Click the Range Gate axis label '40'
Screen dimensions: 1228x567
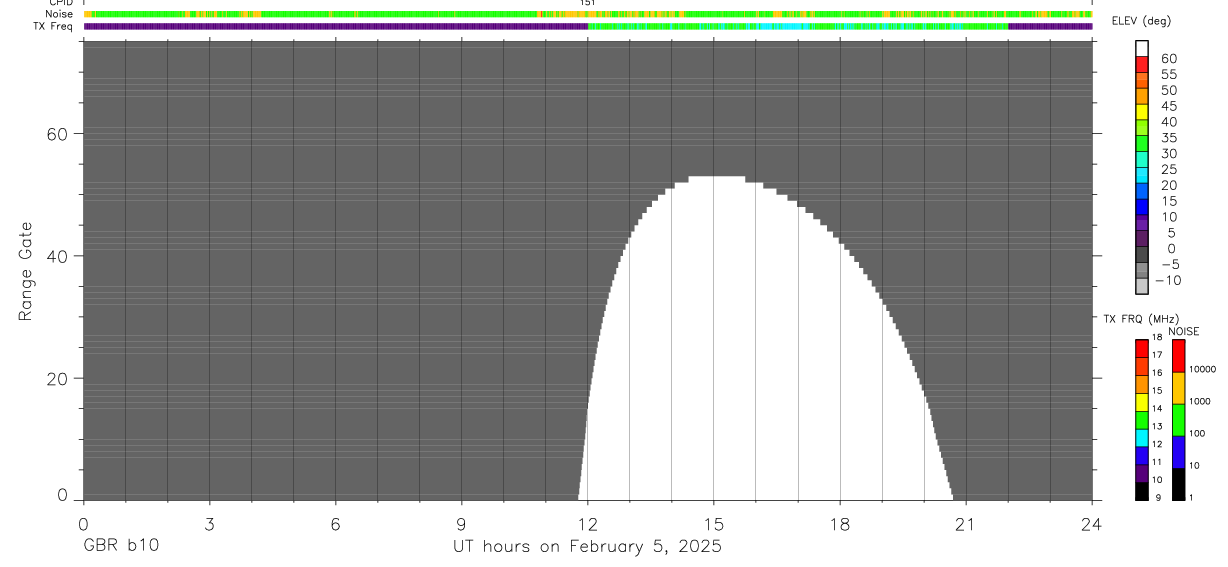click(59, 256)
